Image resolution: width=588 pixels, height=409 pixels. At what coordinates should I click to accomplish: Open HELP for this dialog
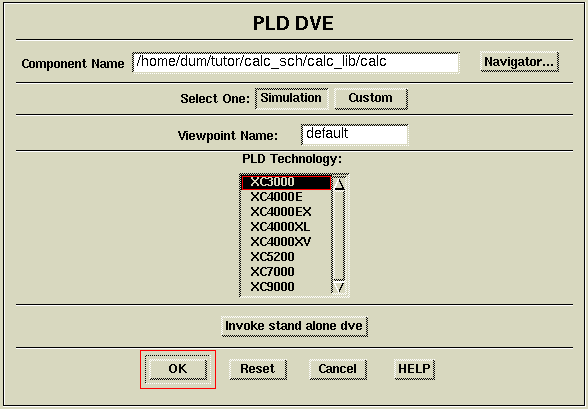[x=414, y=369]
